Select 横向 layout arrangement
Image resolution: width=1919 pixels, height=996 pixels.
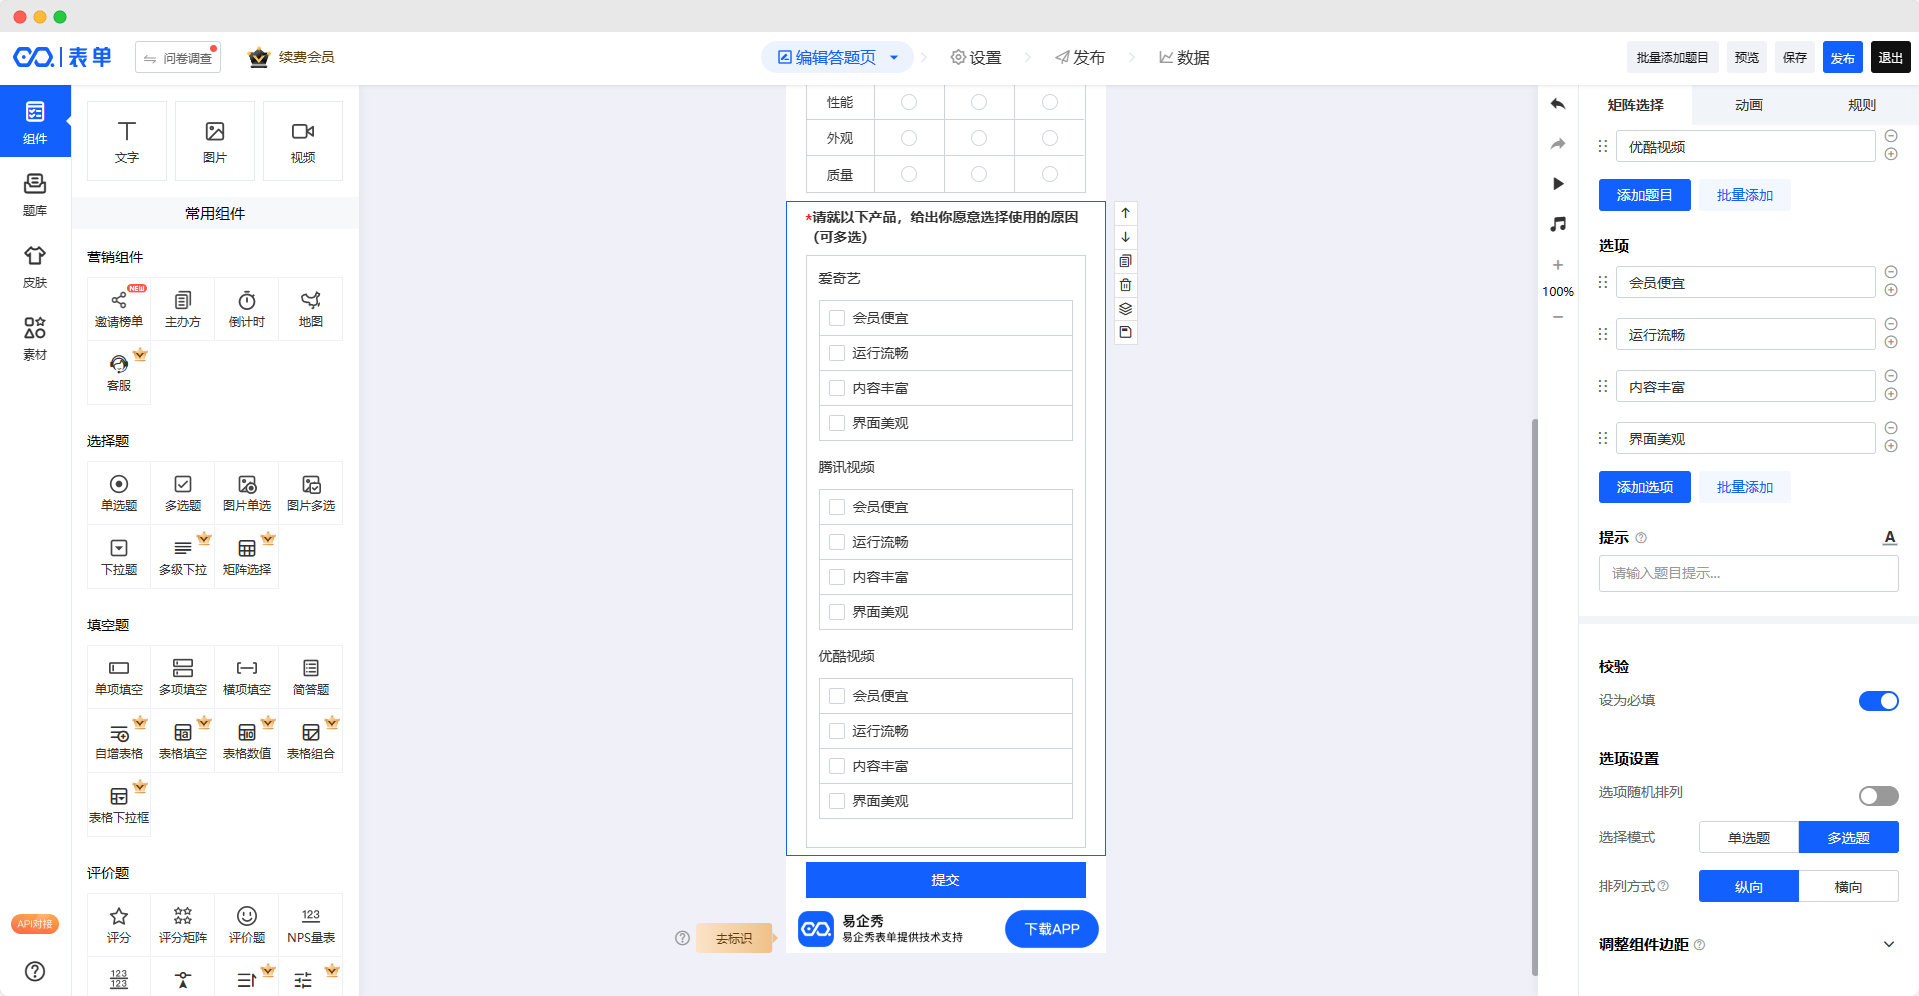[x=1849, y=886]
